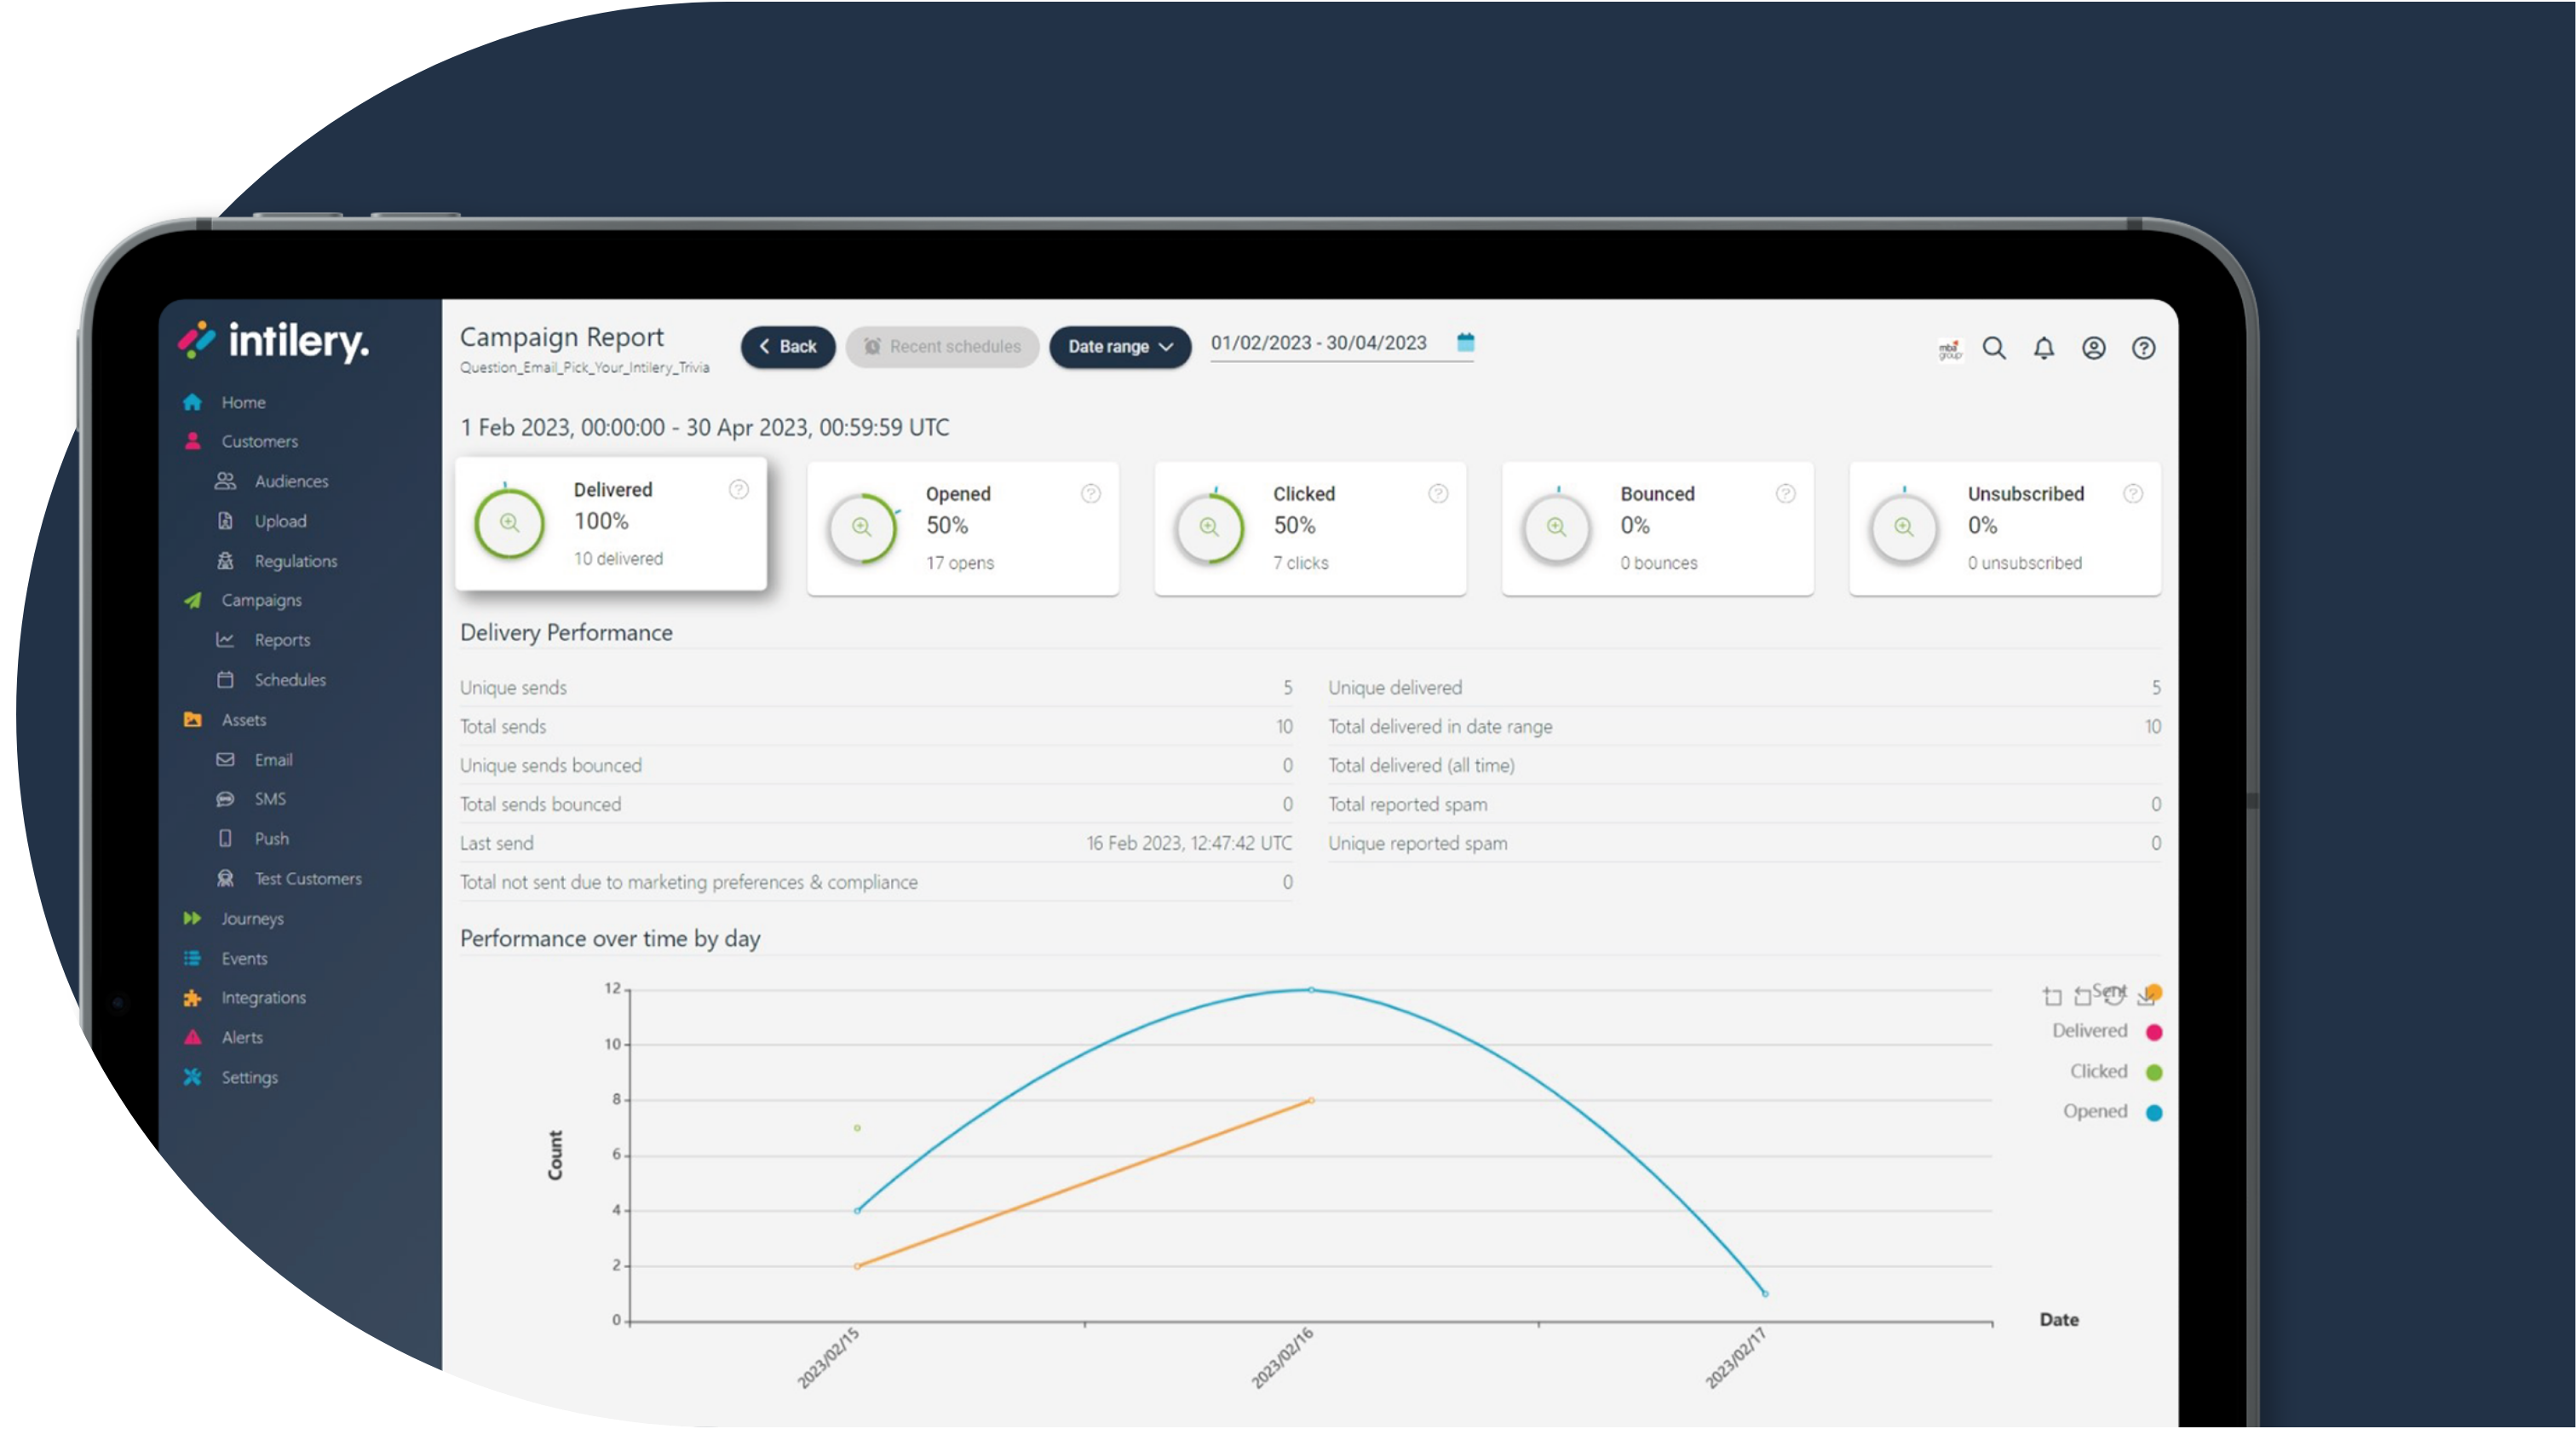Click the Bounced card help icon
Viewport: 2576px width, 1429px height.
1785,494
